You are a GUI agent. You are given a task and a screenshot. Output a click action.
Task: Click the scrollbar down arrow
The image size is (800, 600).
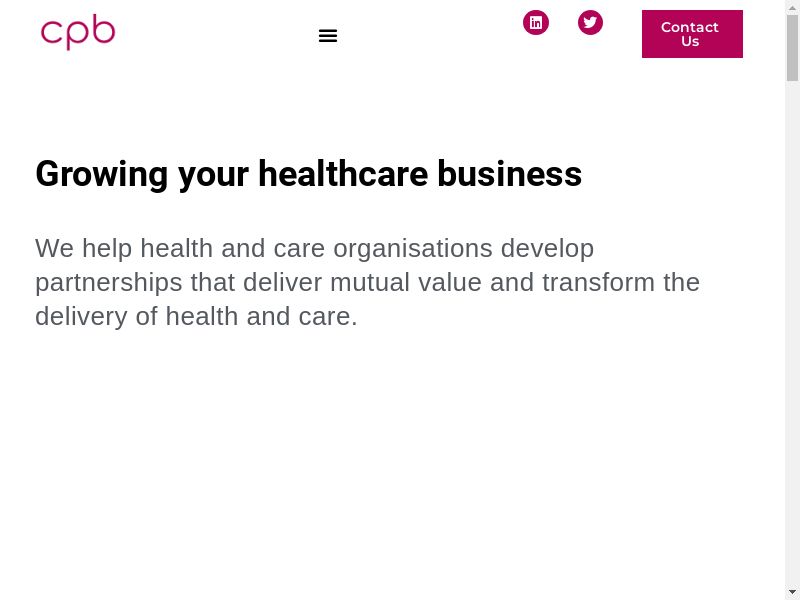(x=792, y=592)
